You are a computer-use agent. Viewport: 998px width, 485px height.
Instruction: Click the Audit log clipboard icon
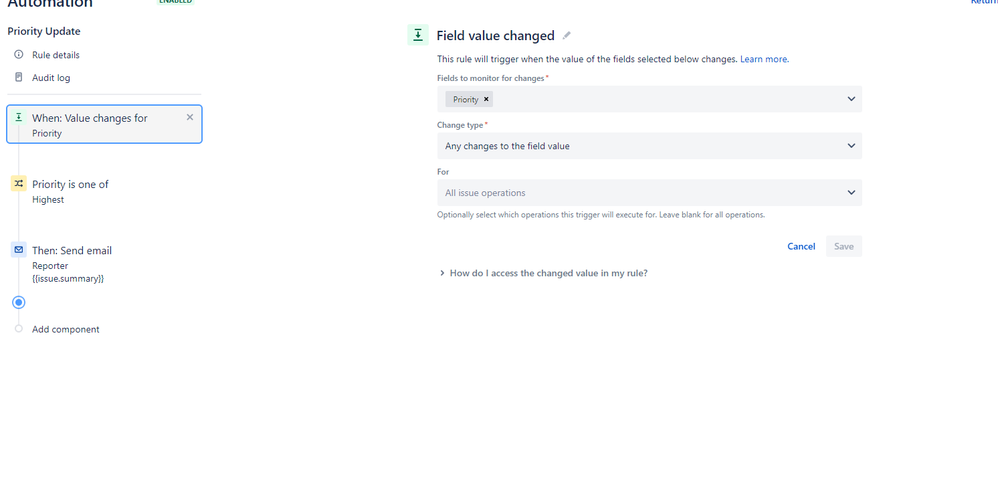pyautogui.click(x=18, y=78)
